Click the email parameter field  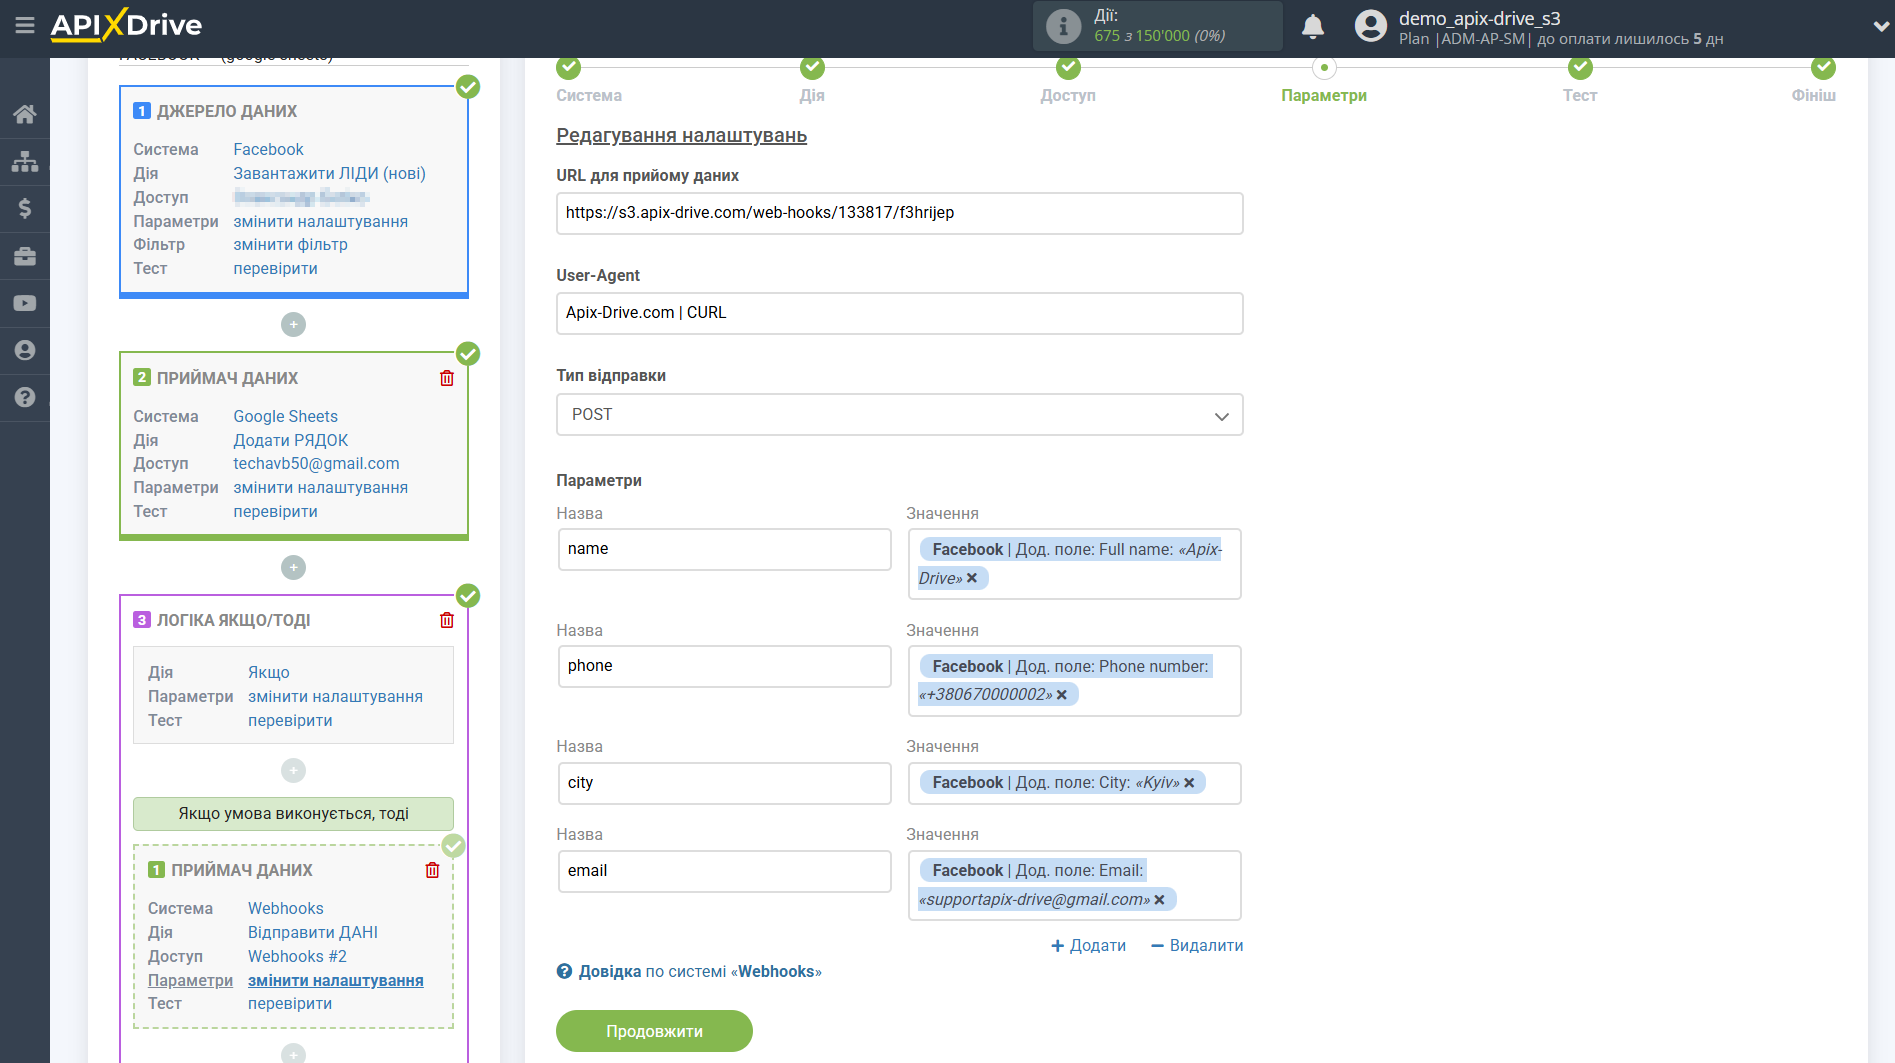[x=724, y=871]
